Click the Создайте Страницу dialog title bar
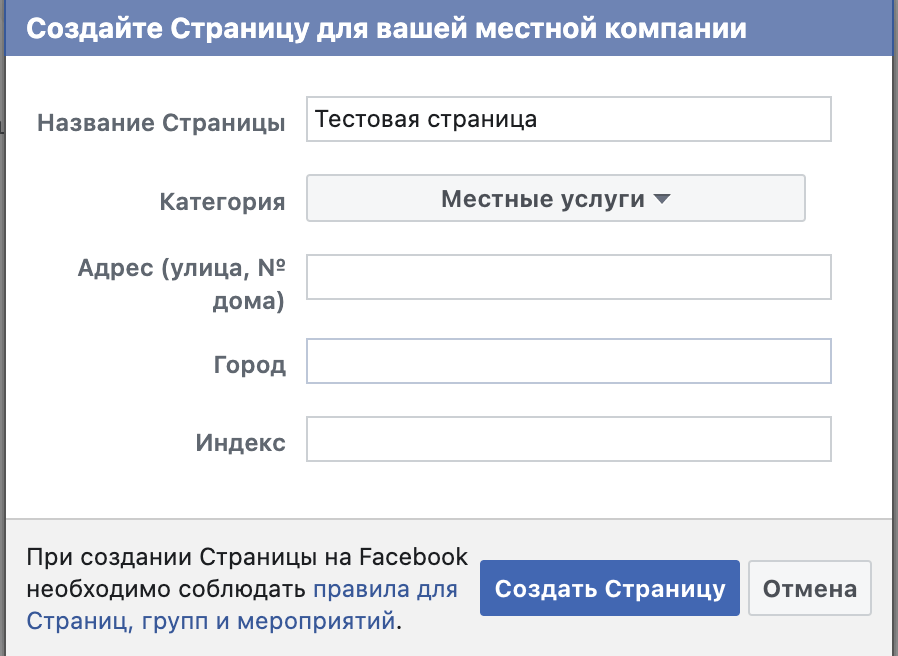898x656 pixels. [x=386, y=28]
